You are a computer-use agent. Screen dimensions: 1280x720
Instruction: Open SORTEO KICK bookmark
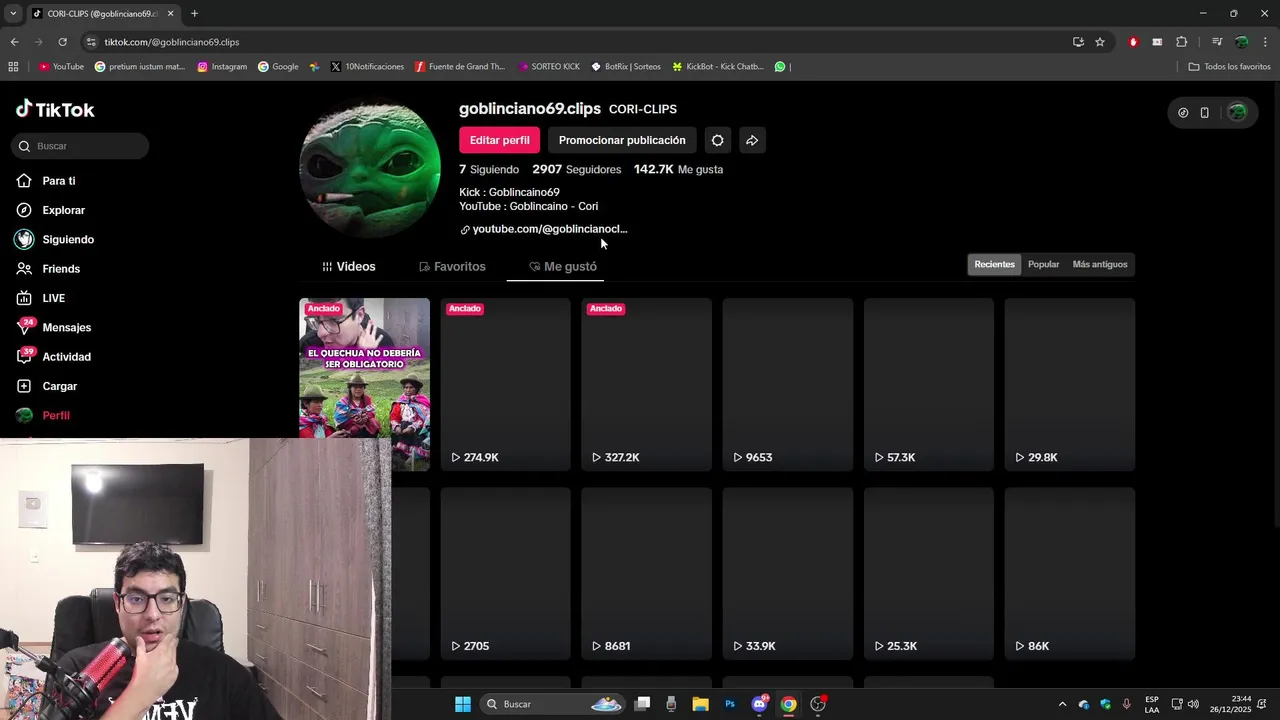(549, 67)
